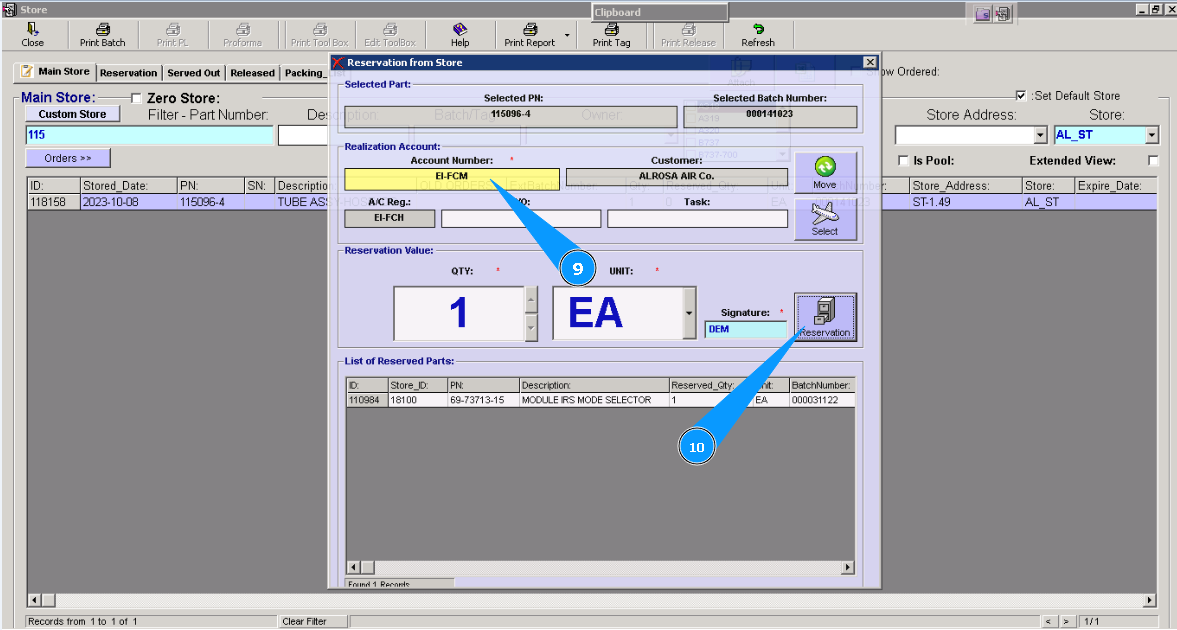This screenshot has width=1177, height=630.
Task: Open the Store Address dropdown
Action: click(x=1040, y=135)
